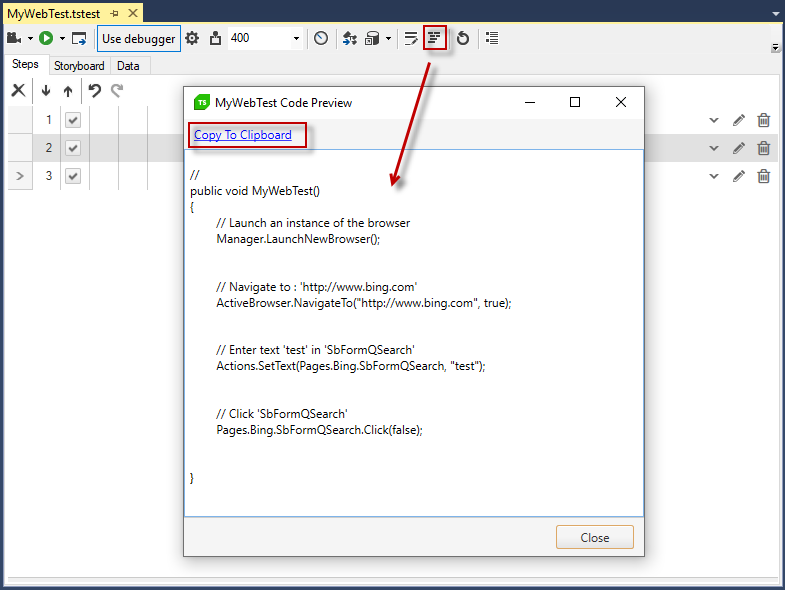Minimize the MyWebTest Code Preview window
785x590 pixels.
[530, 102]
